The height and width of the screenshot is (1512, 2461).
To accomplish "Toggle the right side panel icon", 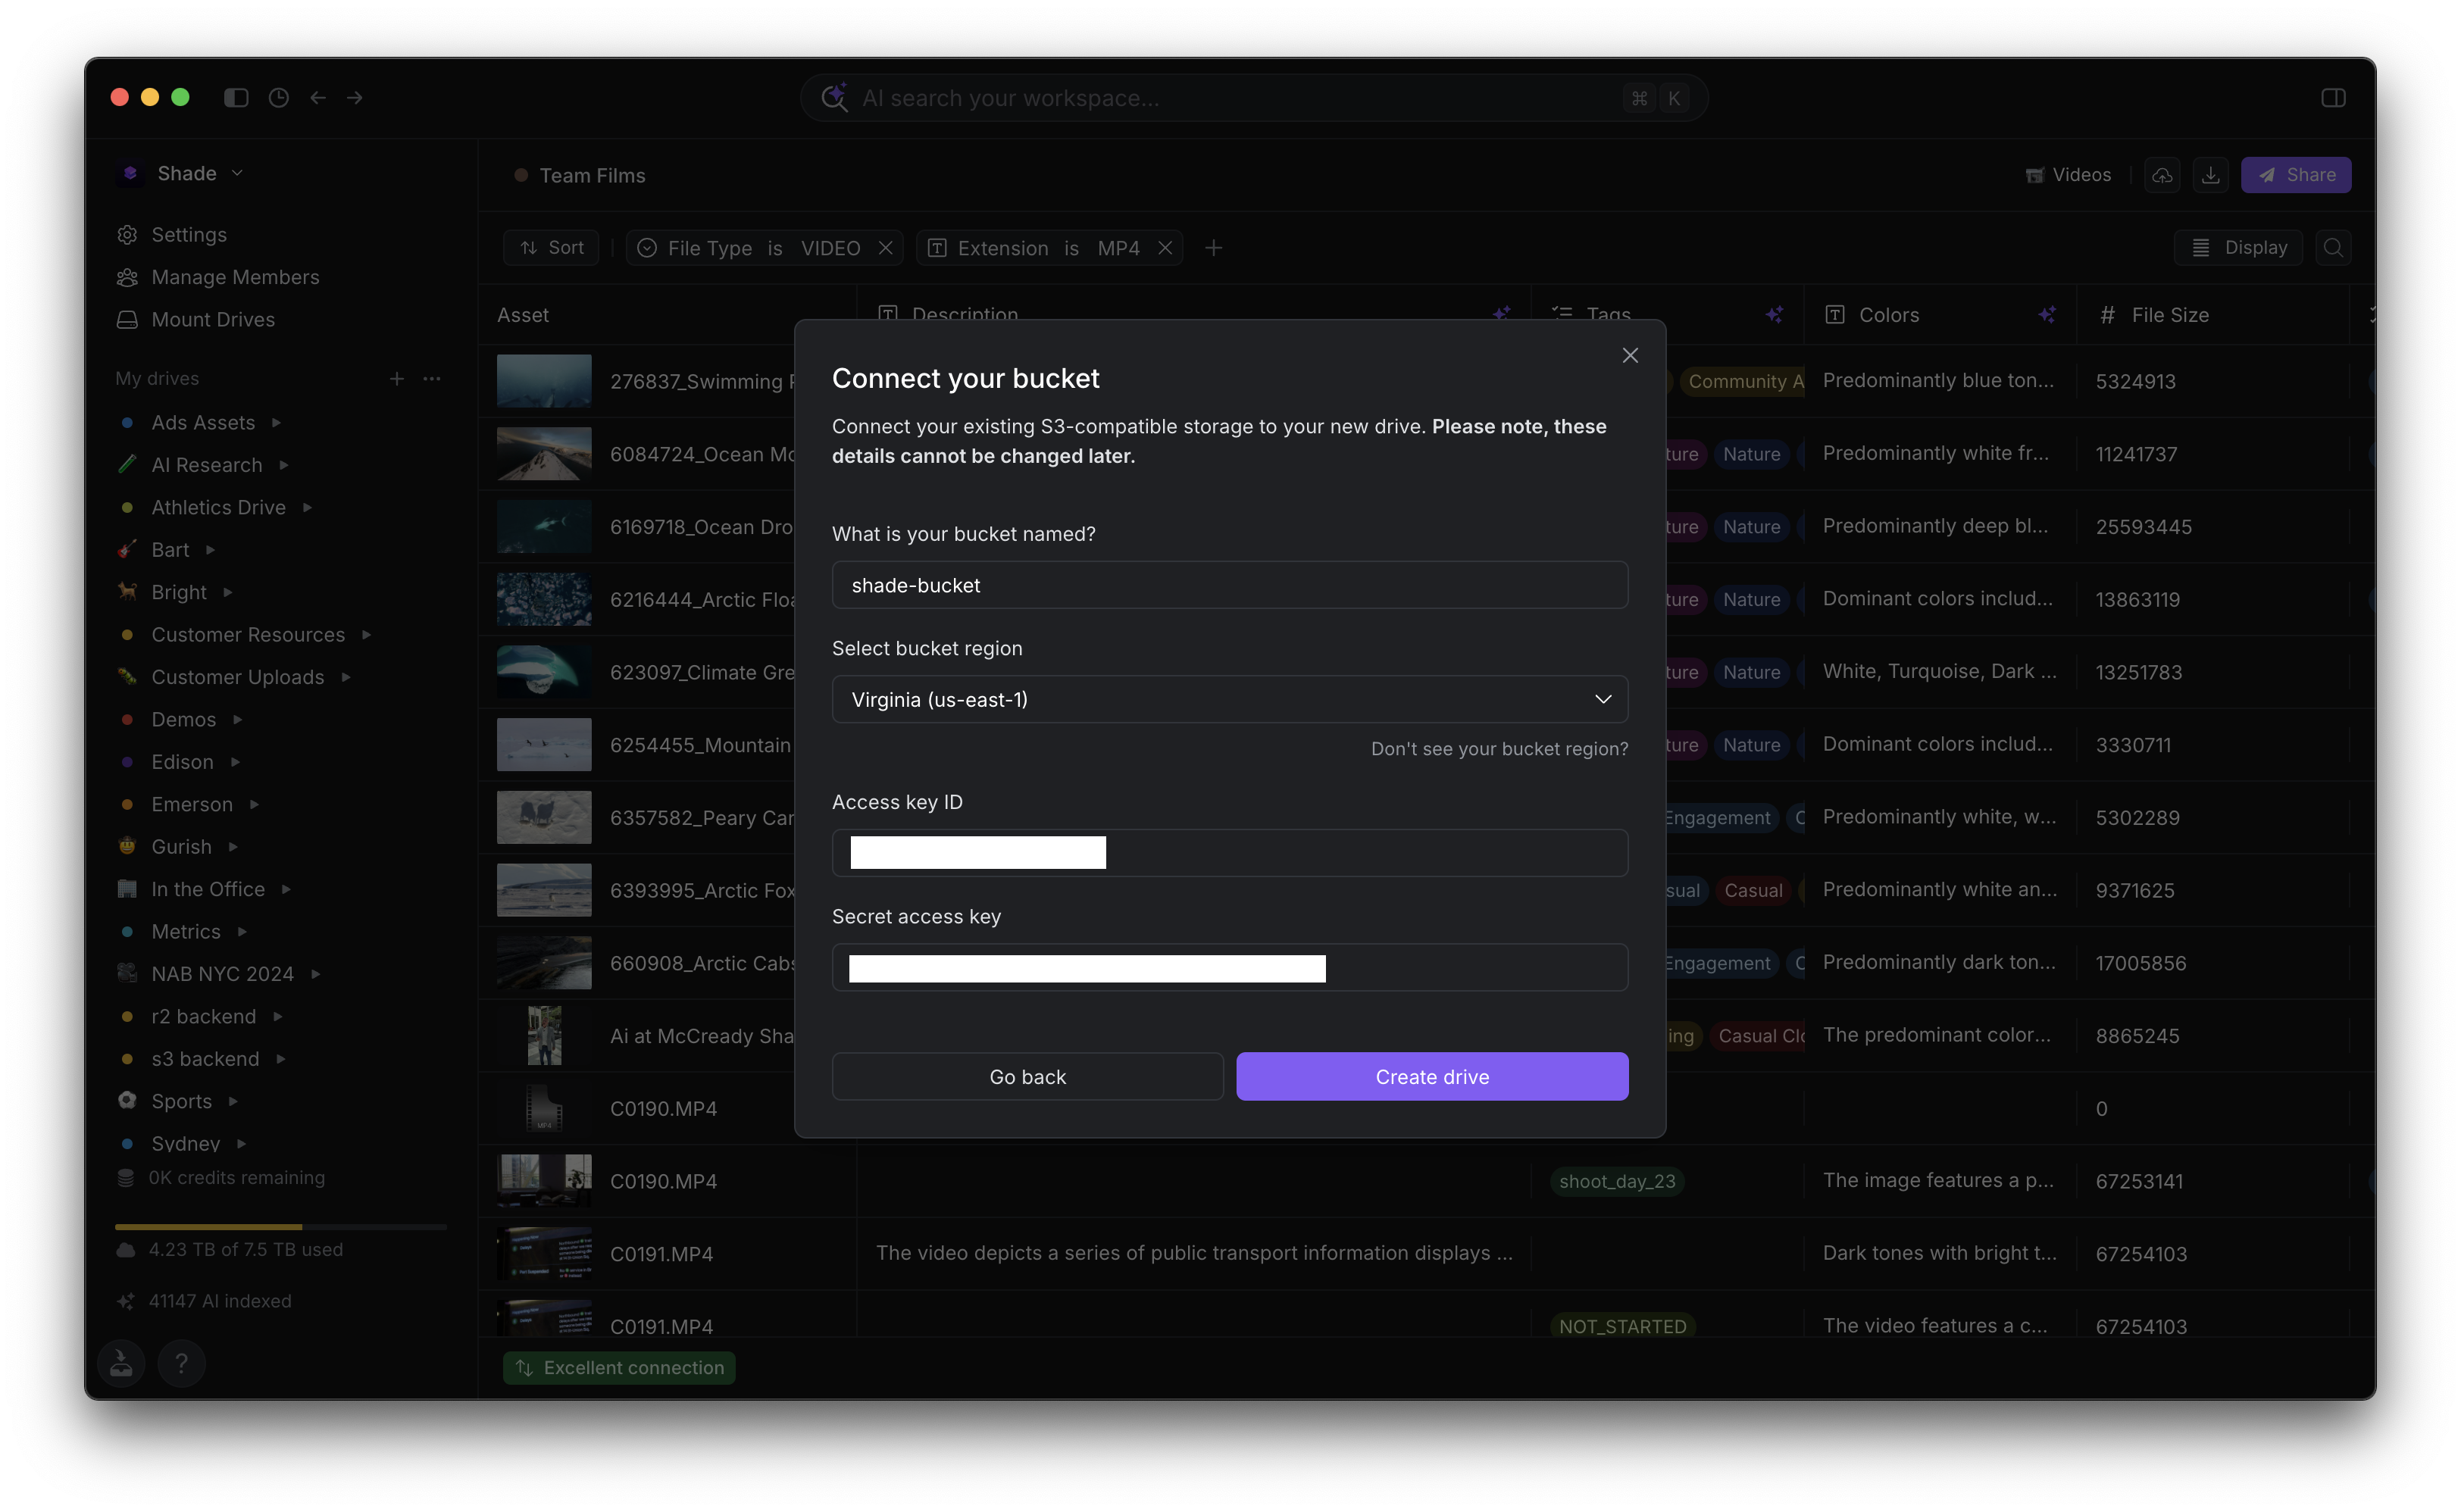I will click(x=2333, y=98).
